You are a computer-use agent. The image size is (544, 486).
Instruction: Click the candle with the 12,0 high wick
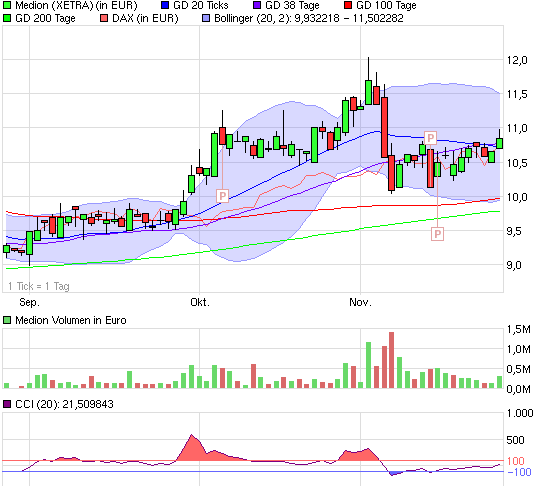coord(368,92)
